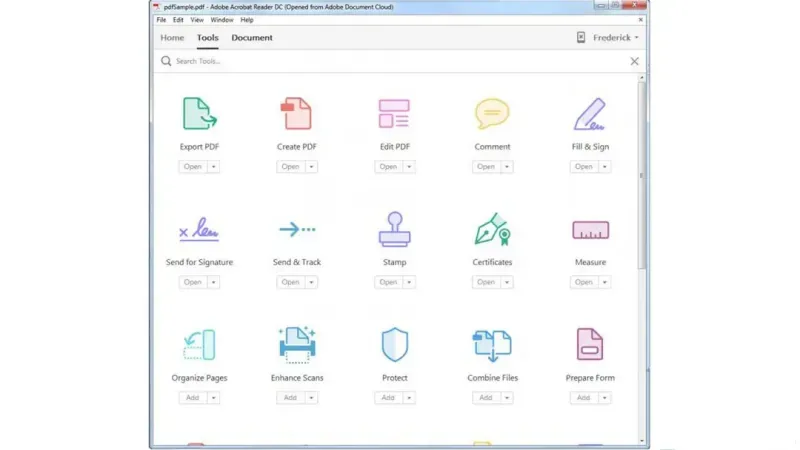Viewport: 800px width, 450px height.
Task: Open the Measure dropdown arrow
Action: [x=605, y=282]
